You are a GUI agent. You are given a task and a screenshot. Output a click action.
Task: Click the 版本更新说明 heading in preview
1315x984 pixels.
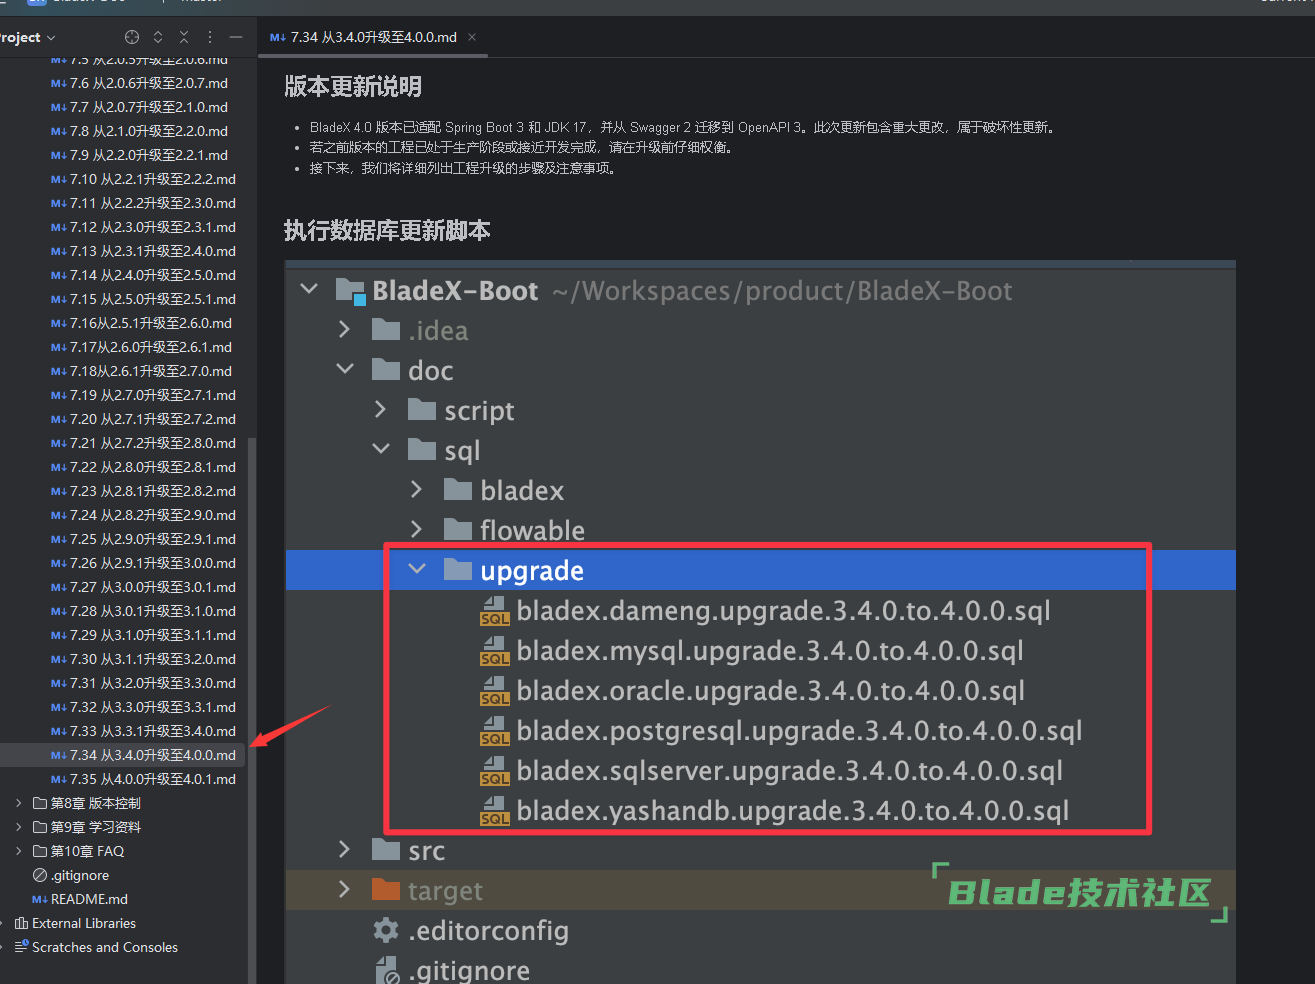click(x=353, y=87)
